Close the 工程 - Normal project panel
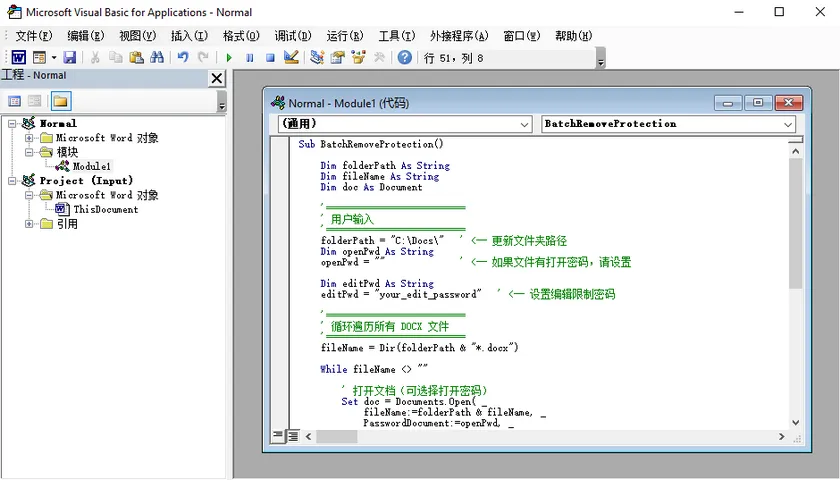 216,78
